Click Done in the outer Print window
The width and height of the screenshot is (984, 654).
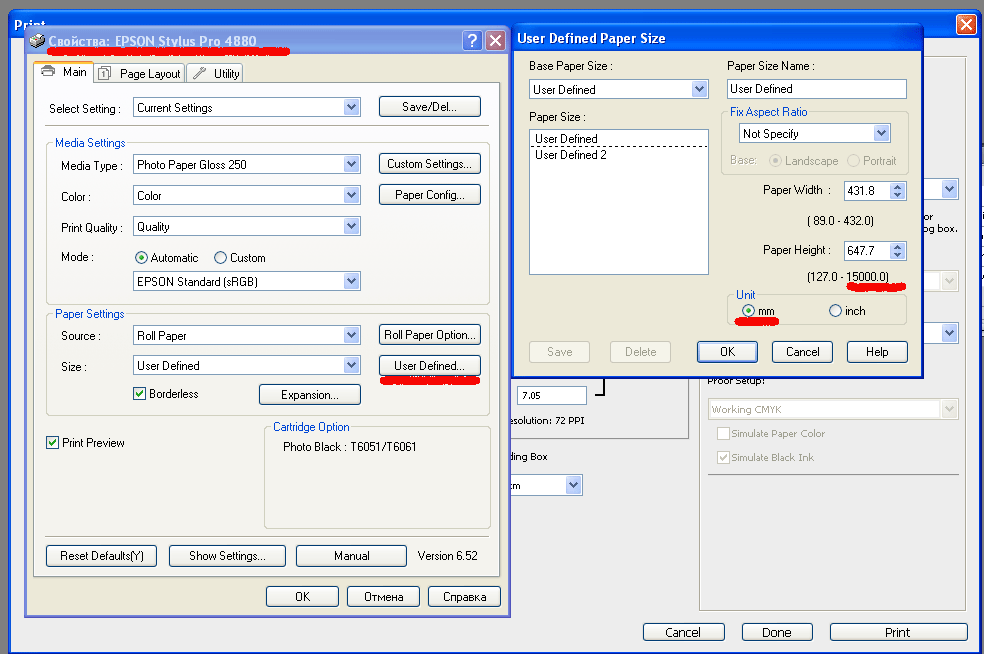tap(777, 632)
